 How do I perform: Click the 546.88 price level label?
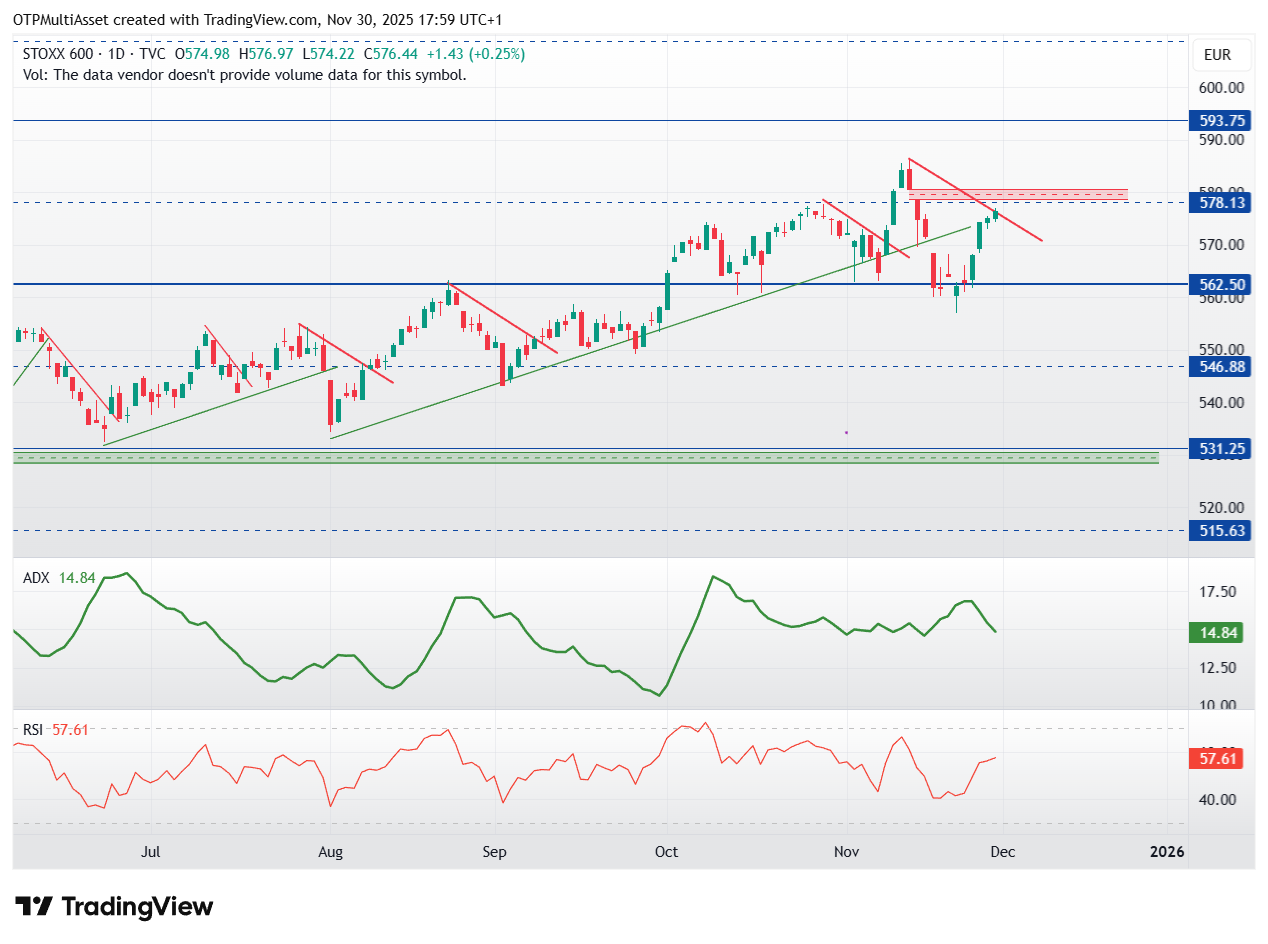pyautogui.click(x=1222, y=367)
